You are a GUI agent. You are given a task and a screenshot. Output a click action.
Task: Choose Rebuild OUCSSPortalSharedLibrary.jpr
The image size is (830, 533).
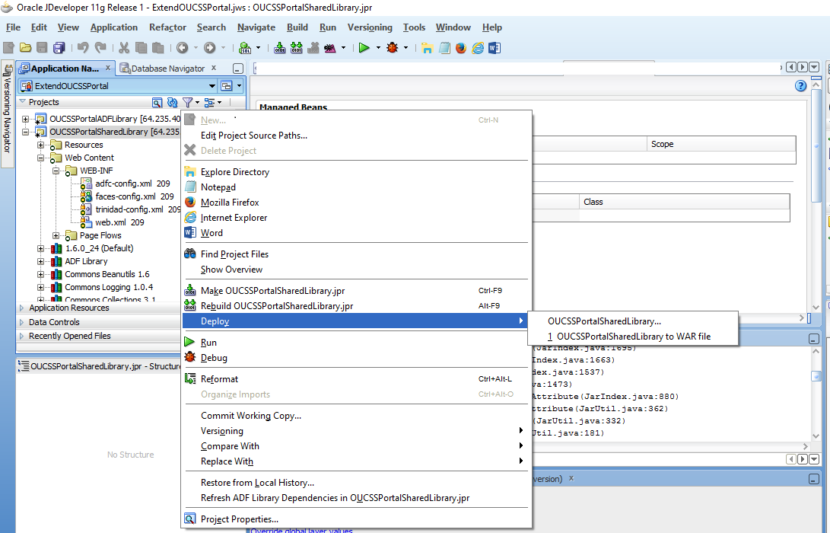coord(277,306)
